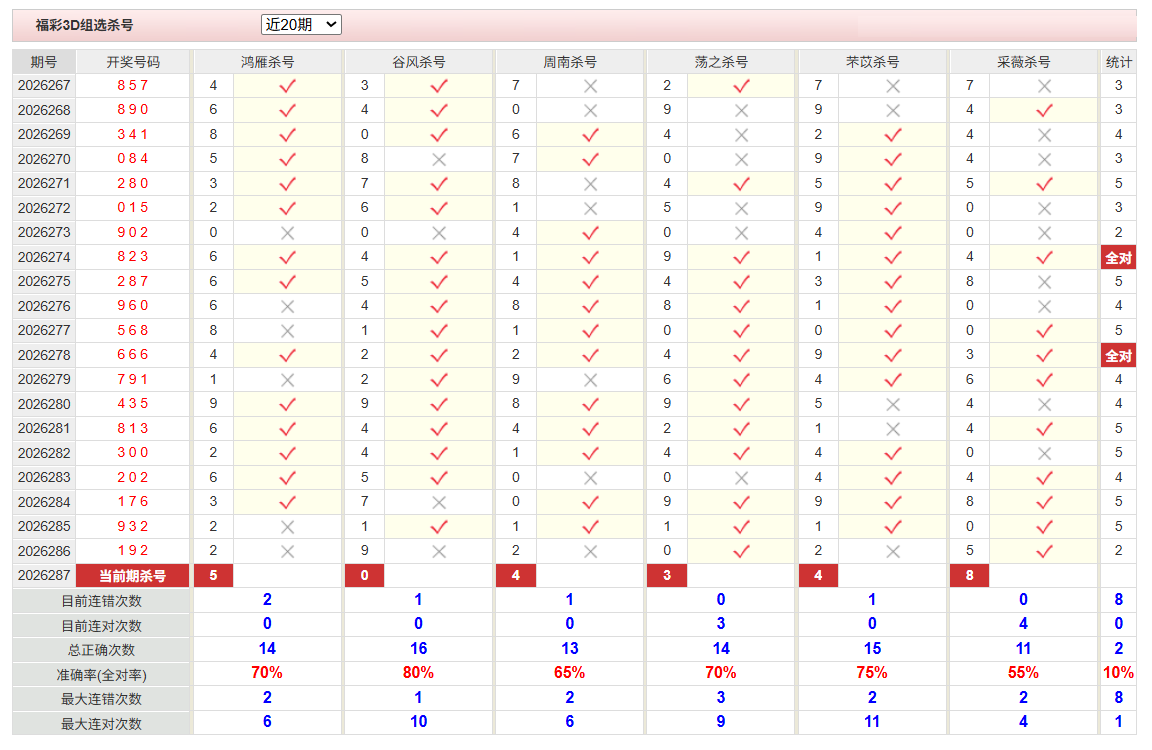The height and width of the screenshot is (750, 1152).
Task: Click the 荡之杀号 column header
Action: (721, 62)
